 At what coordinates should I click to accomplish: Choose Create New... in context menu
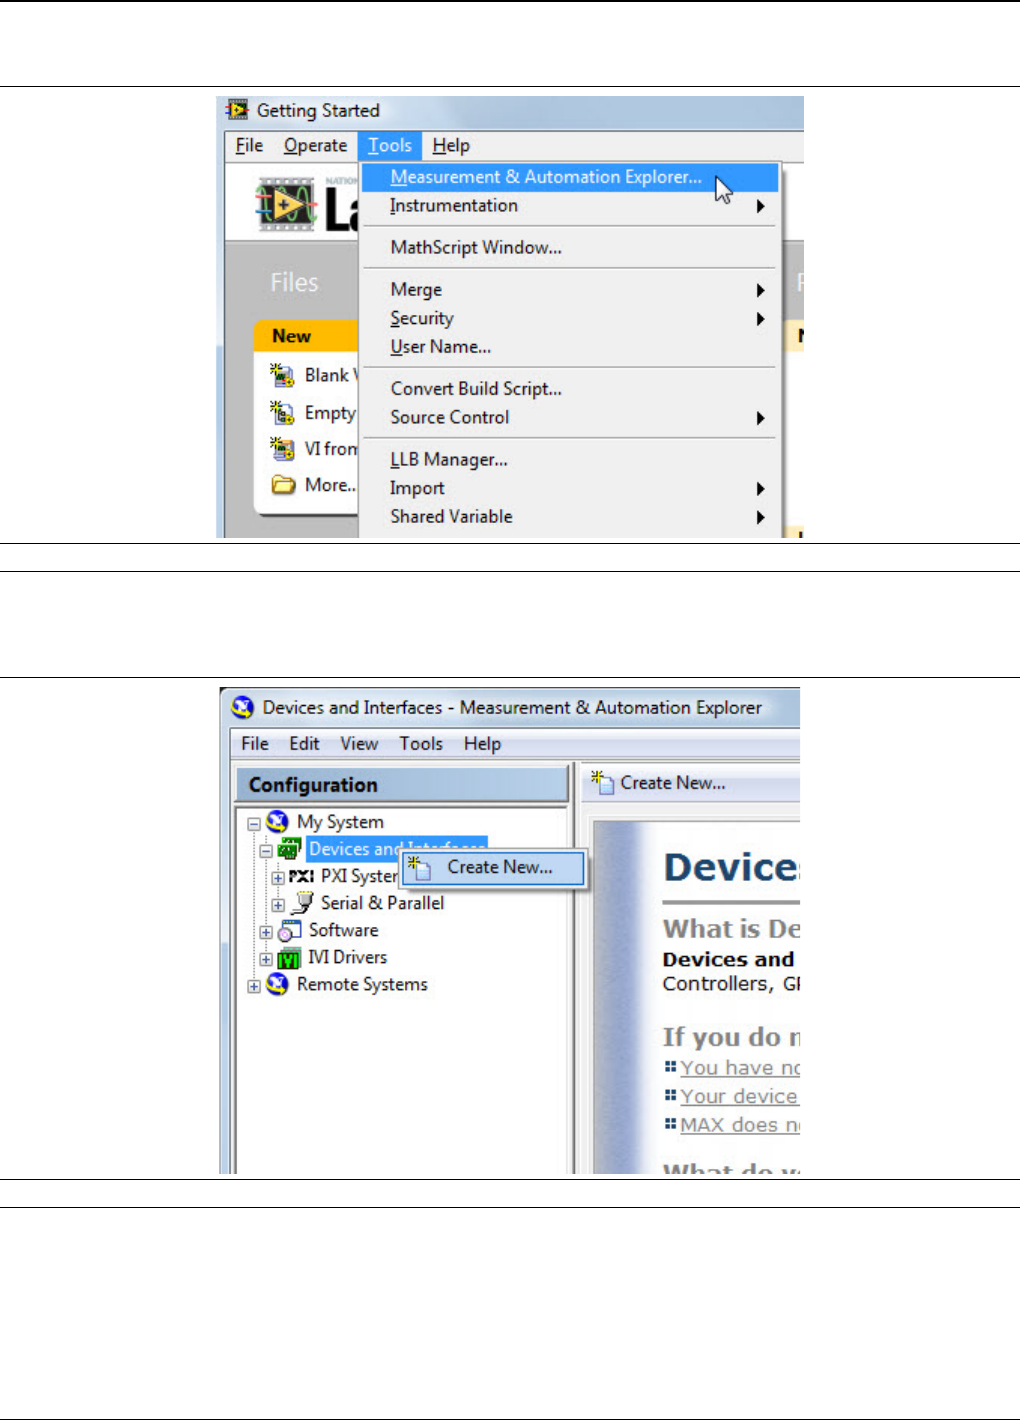(x=494, y=868)
